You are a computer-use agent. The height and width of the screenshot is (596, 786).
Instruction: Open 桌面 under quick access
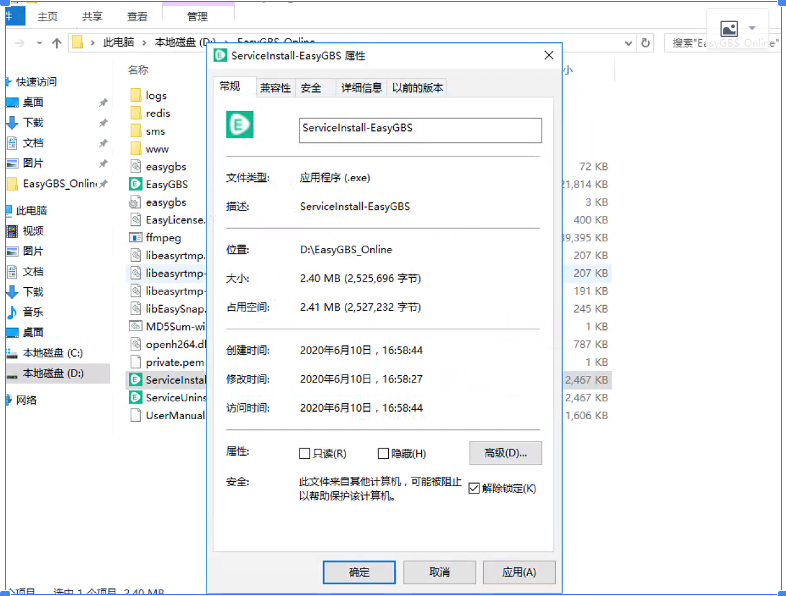[33, 102]
